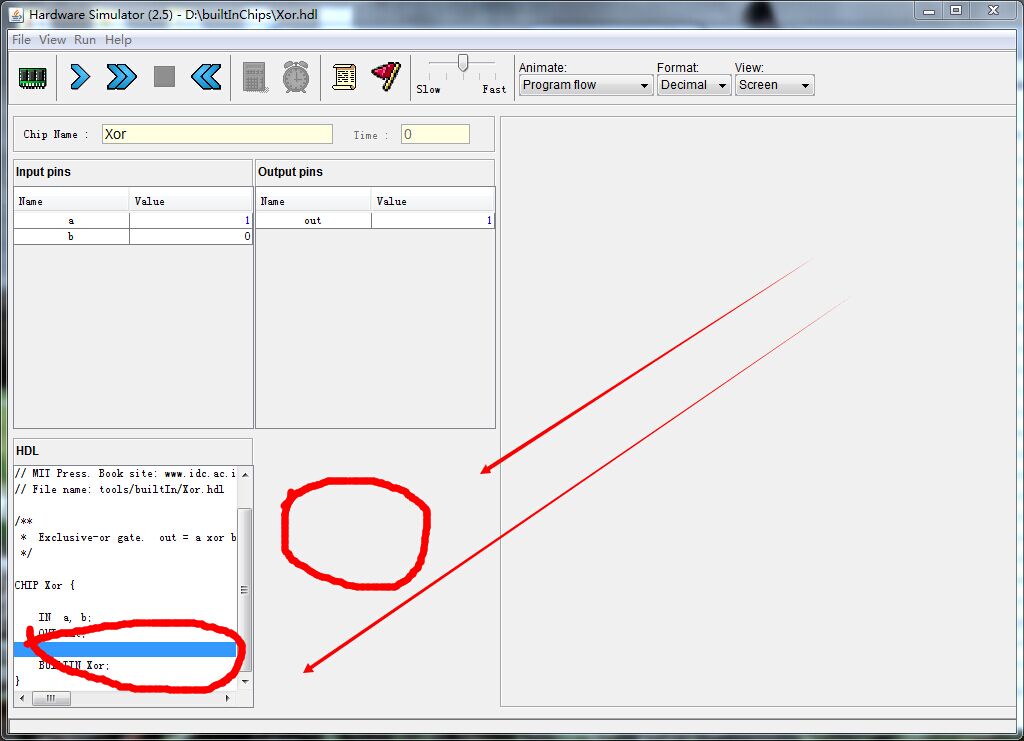The height and width of the screenshot is (741, 1024).
Task: Open the Help menu
Action: click(118, 40)
